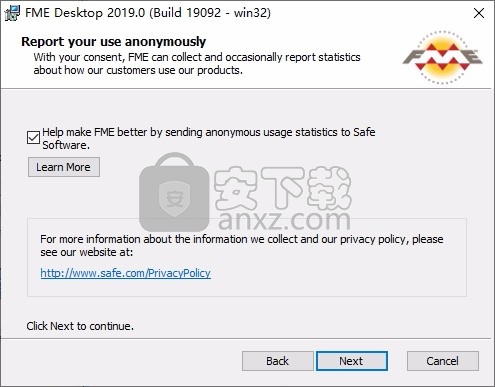Open the safe.com PrivacyPolicy link
Screen dimensions: 495x387
[x=125, y=273]
